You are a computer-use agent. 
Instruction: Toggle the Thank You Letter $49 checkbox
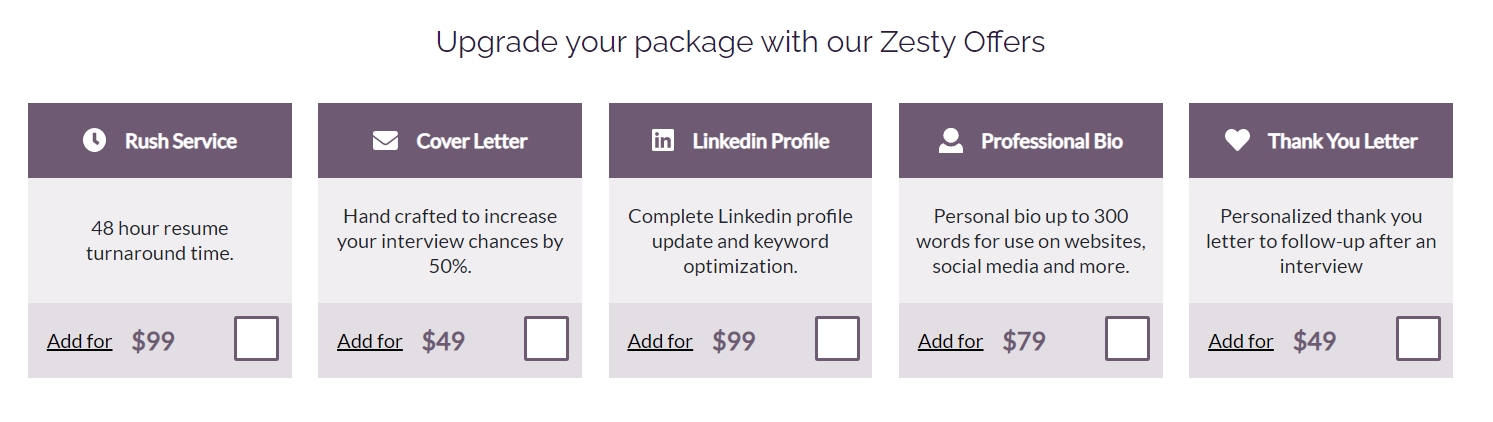pos(1418,339)
